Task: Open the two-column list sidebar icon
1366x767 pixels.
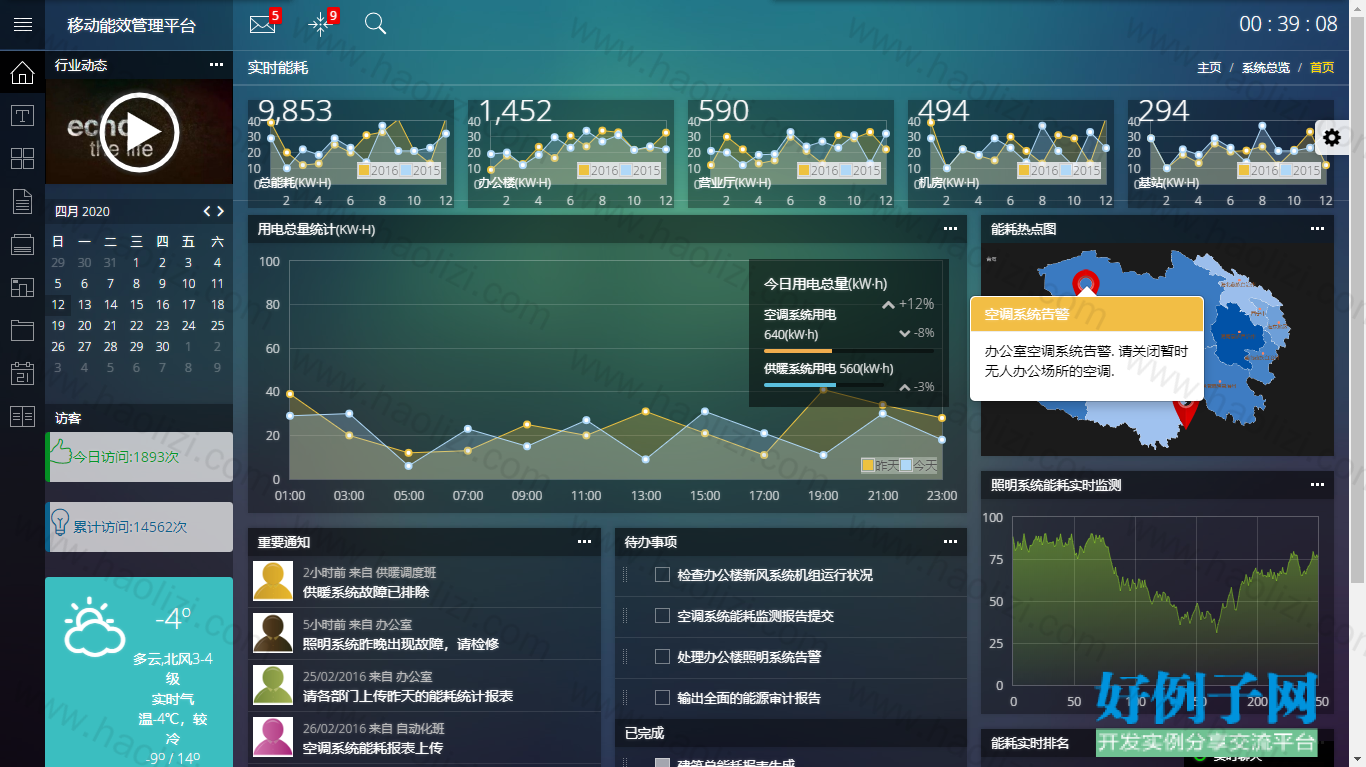Action: (x=22, y=417)
